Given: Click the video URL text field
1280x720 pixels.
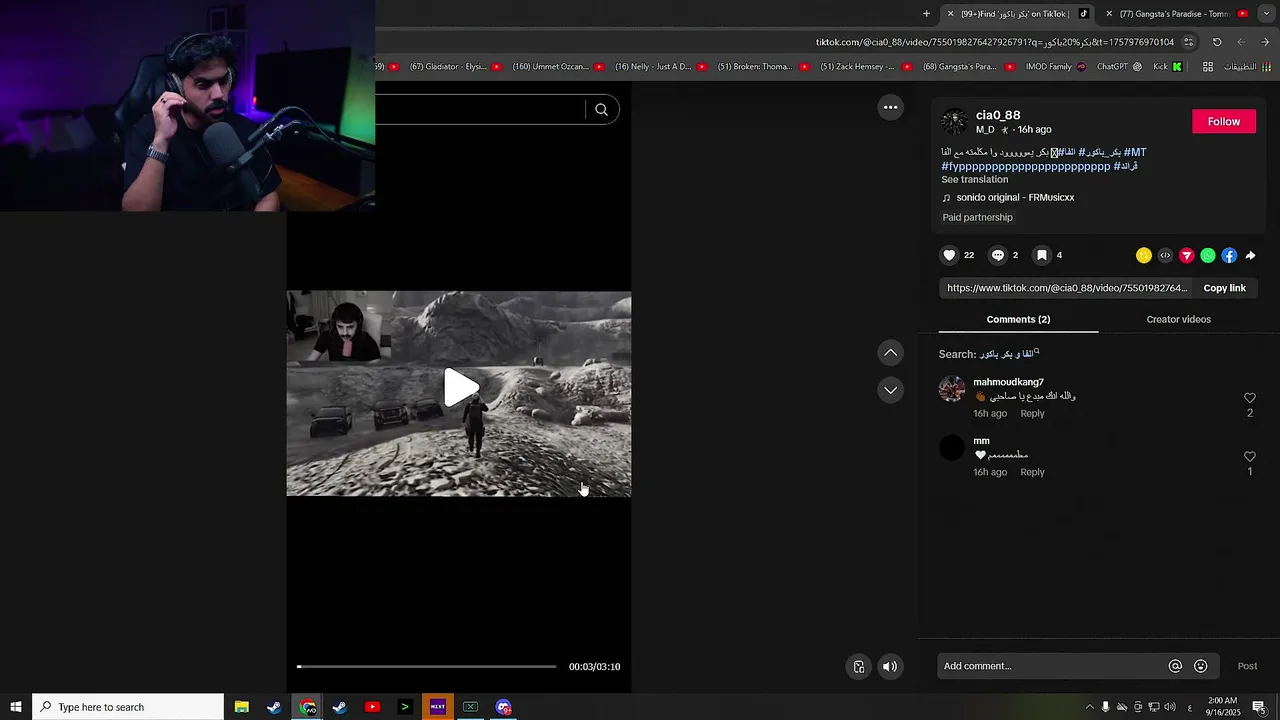Looking at the screenshot, I should click(1067, 288).
